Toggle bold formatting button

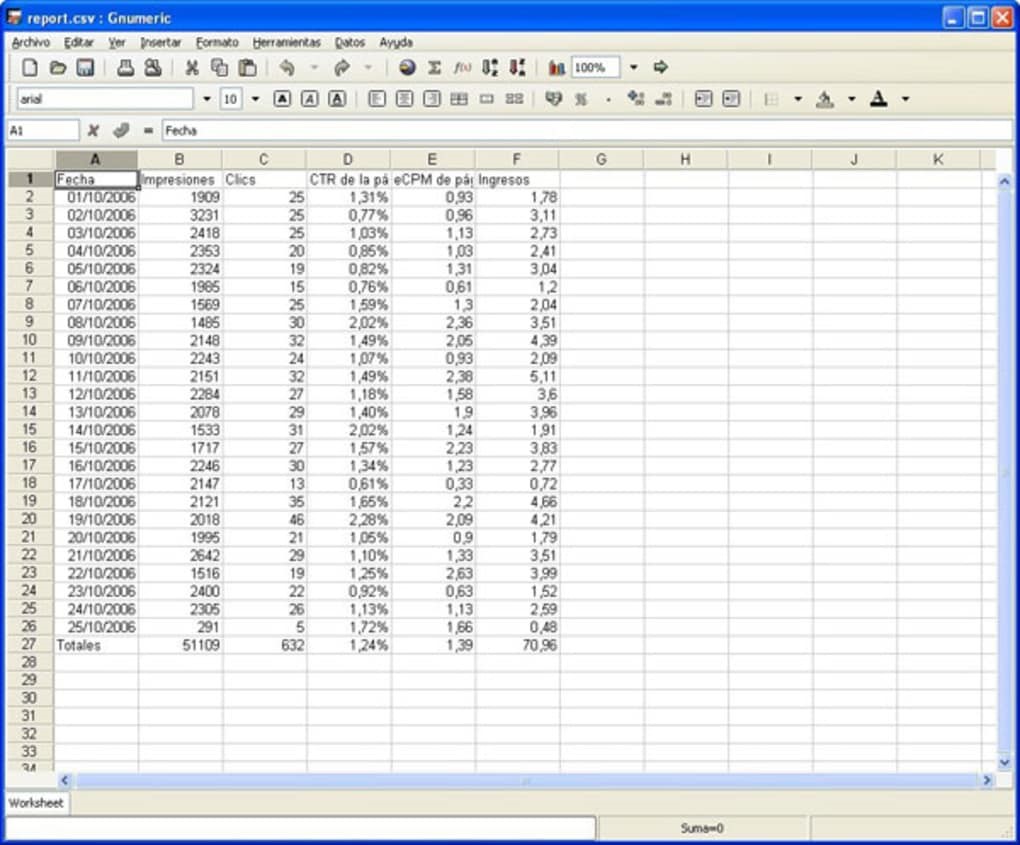pos(282,99)
